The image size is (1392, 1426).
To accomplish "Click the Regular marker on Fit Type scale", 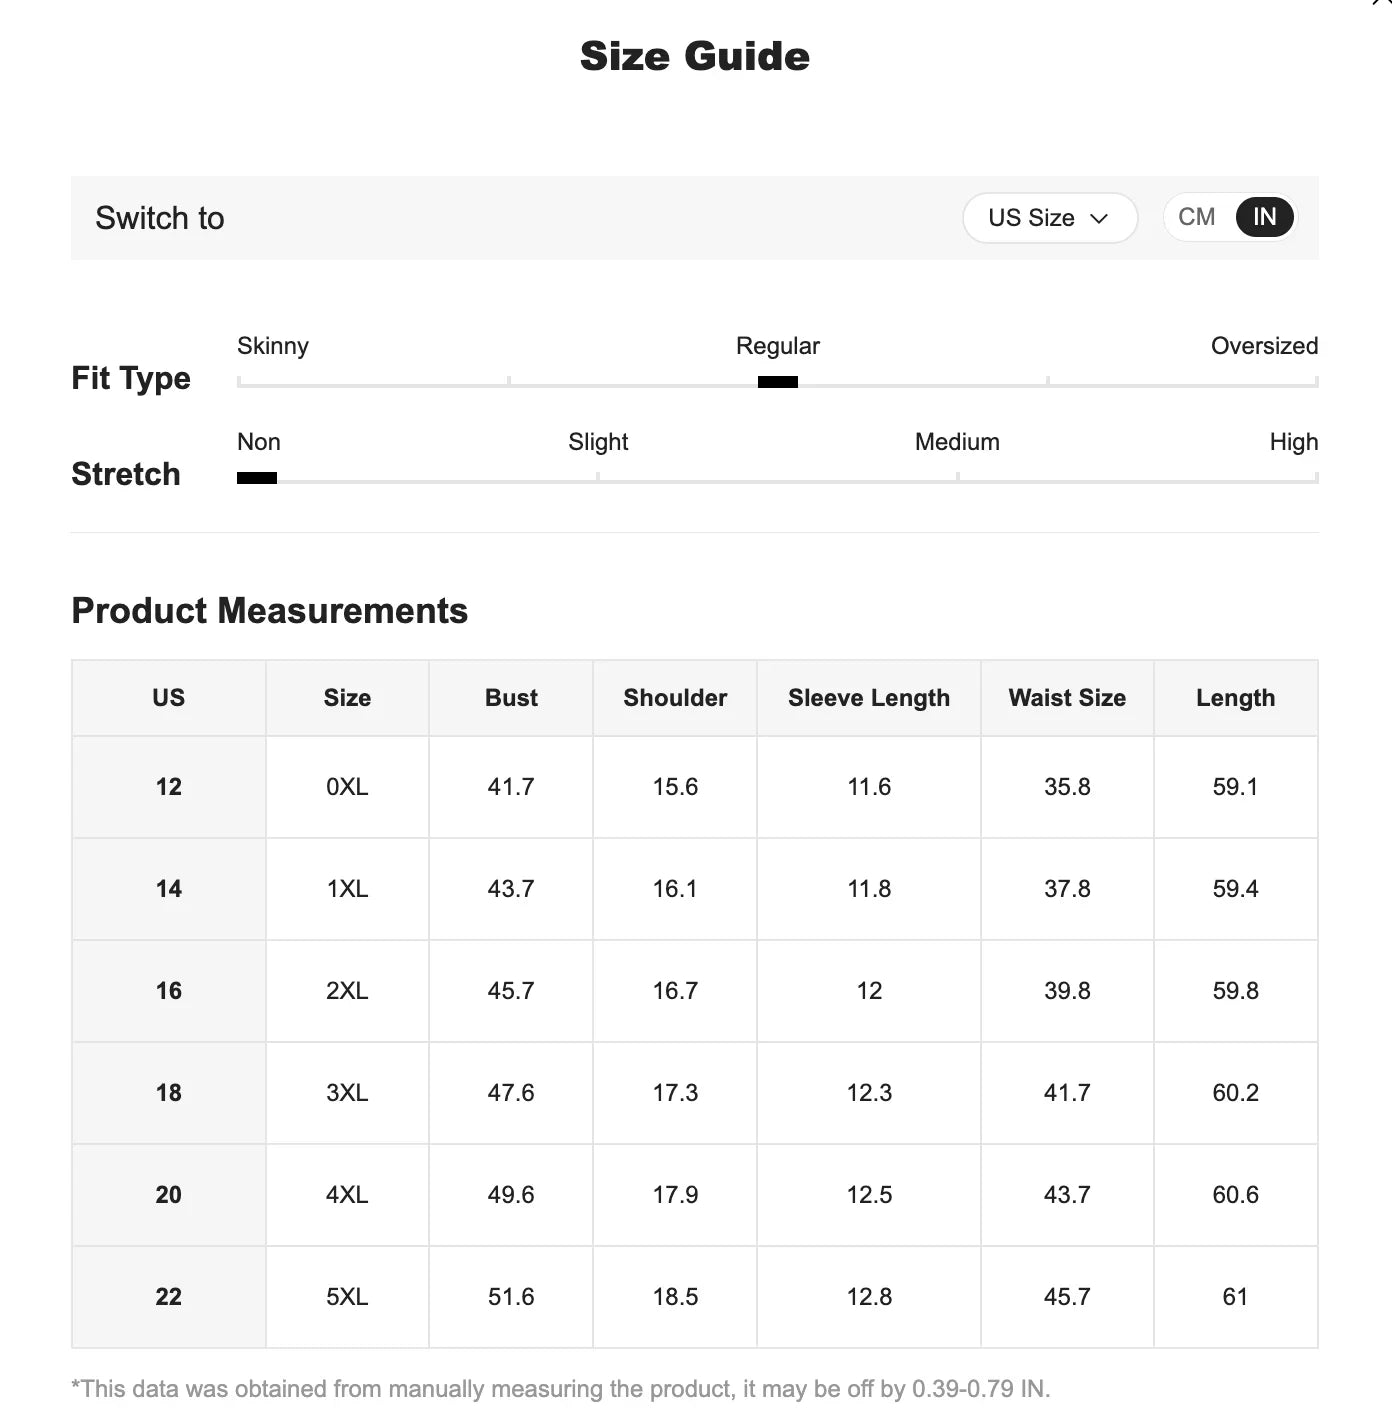I will 778,381.
